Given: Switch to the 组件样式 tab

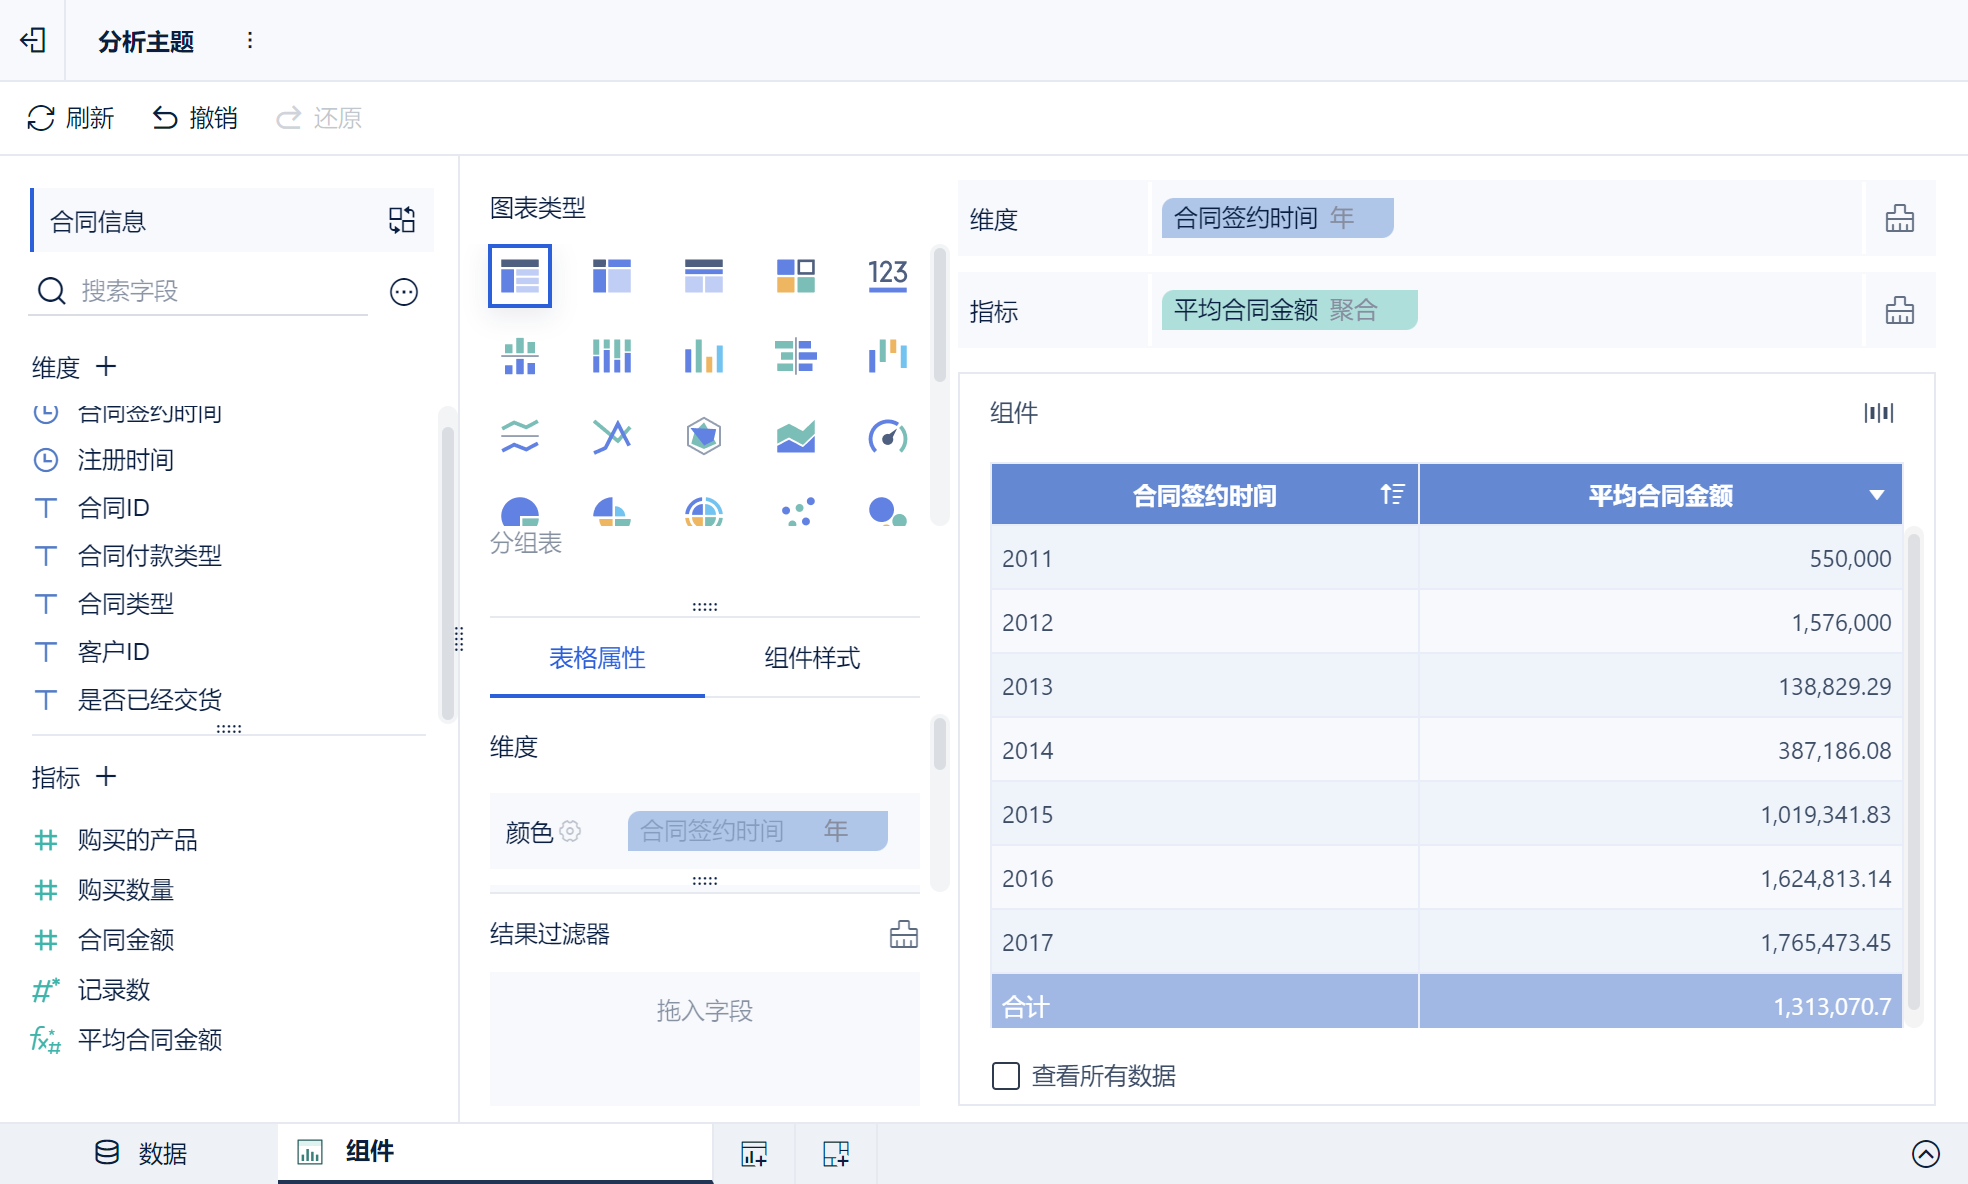Looking at the screenshot, I should pos(811,658).
